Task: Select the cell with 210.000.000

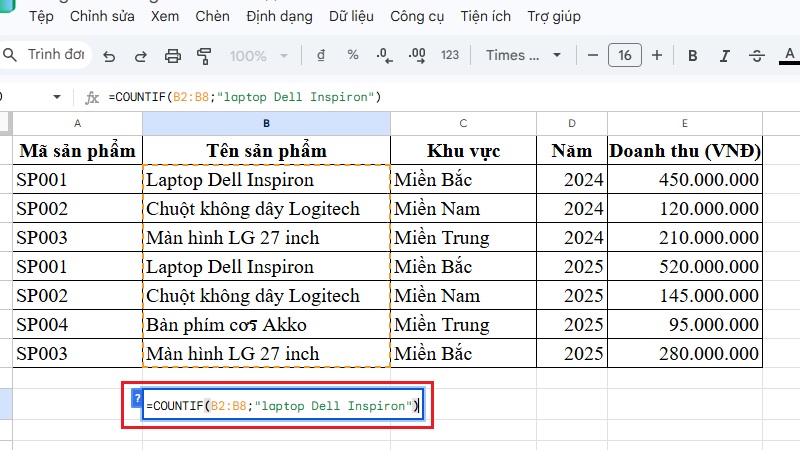Action: (685, 237)
